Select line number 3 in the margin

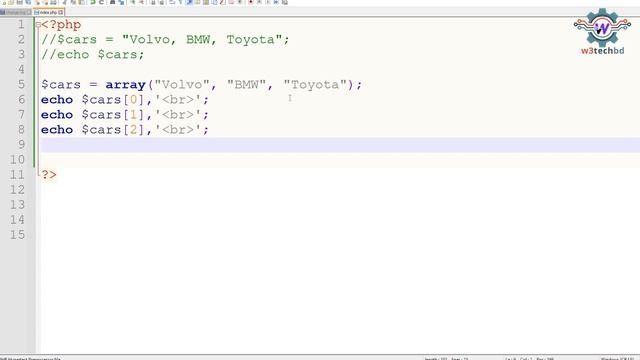click(21, 54)
